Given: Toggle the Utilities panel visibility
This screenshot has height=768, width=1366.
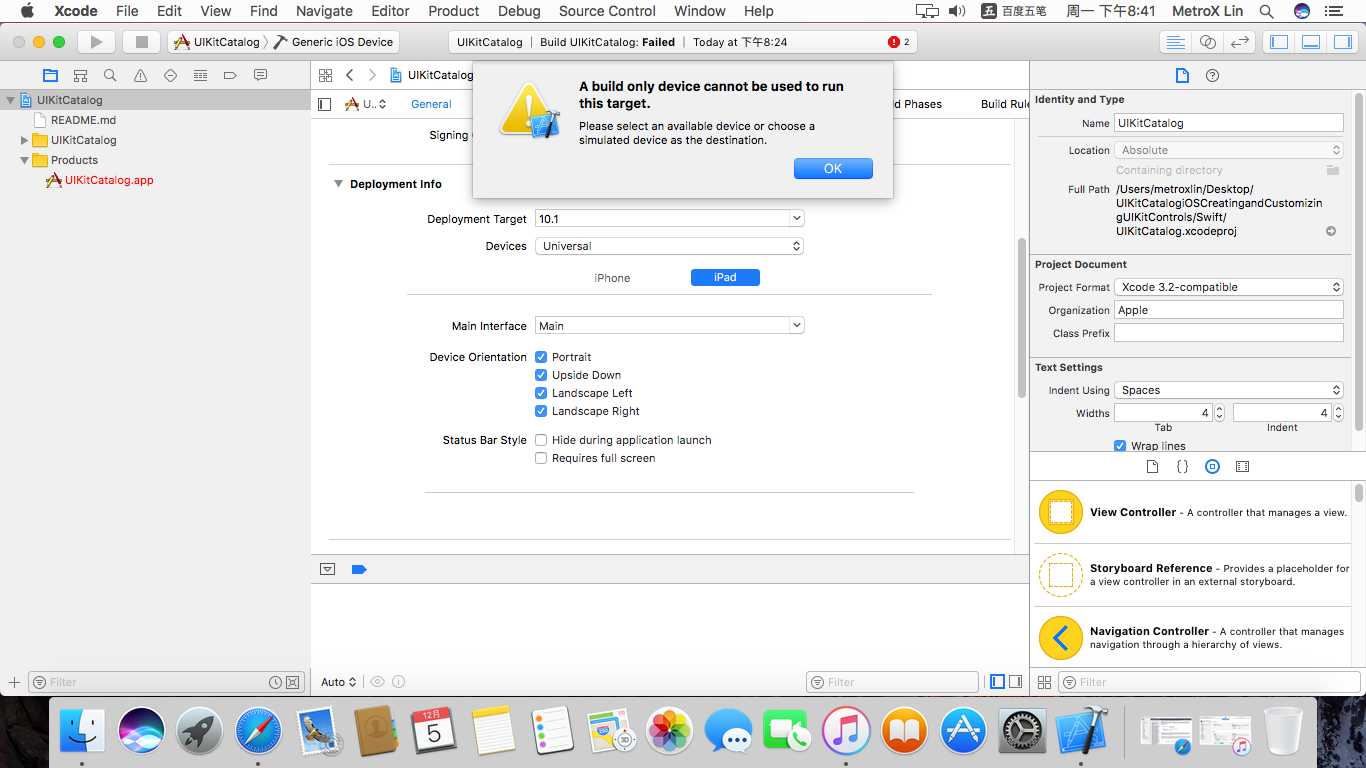Looking at the screenshot, I should point(1342,42).
